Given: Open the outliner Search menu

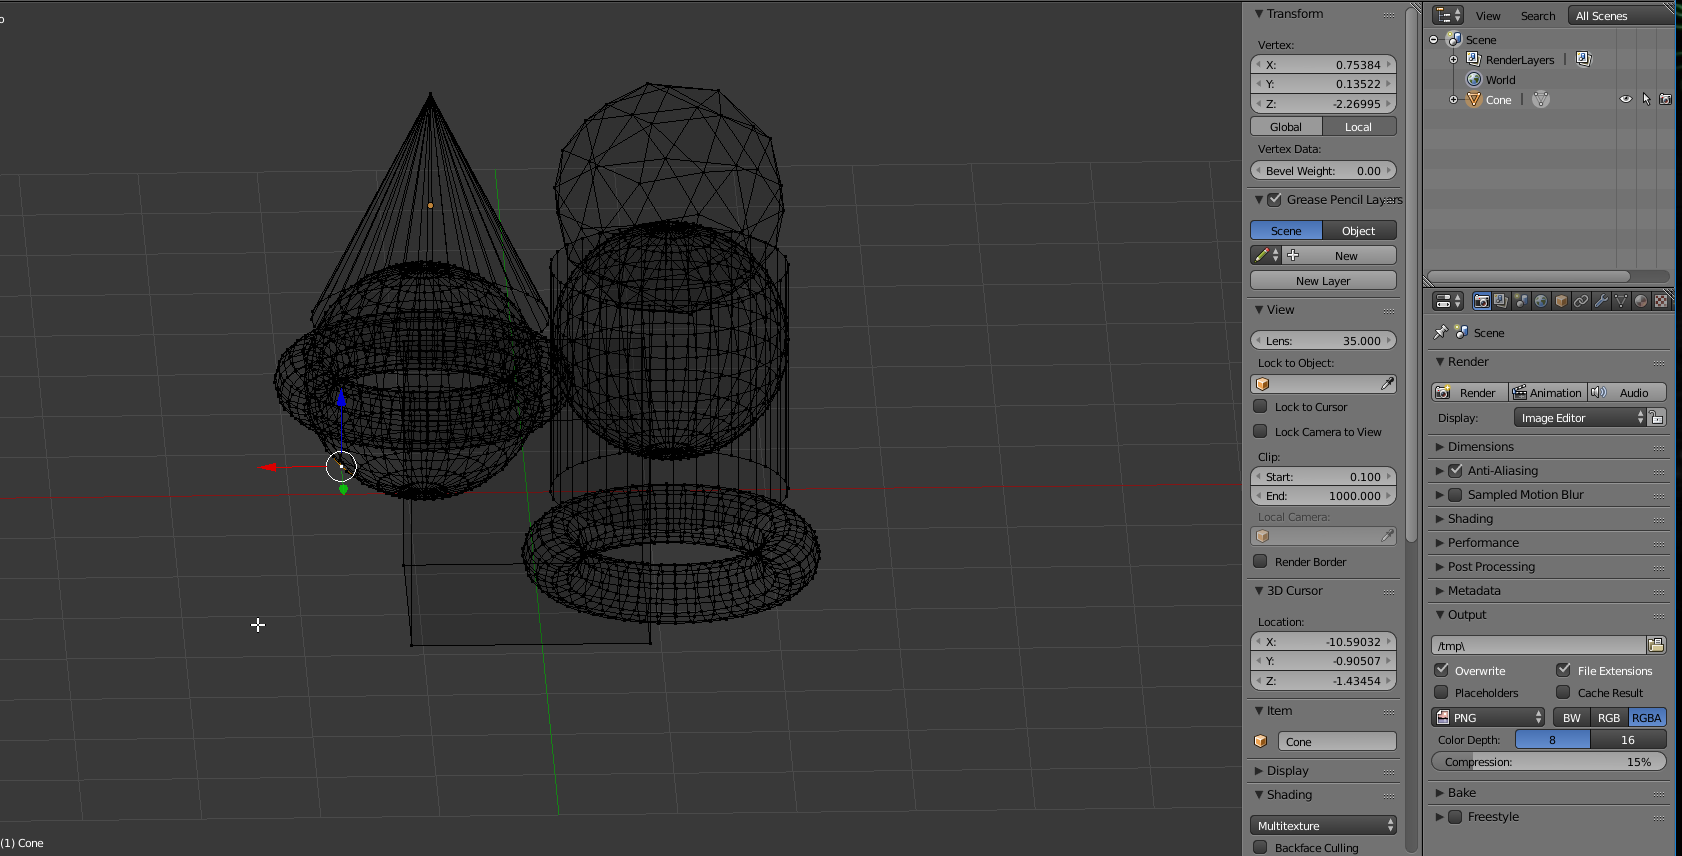Looking at the screenshot, I should point(1538,16).
